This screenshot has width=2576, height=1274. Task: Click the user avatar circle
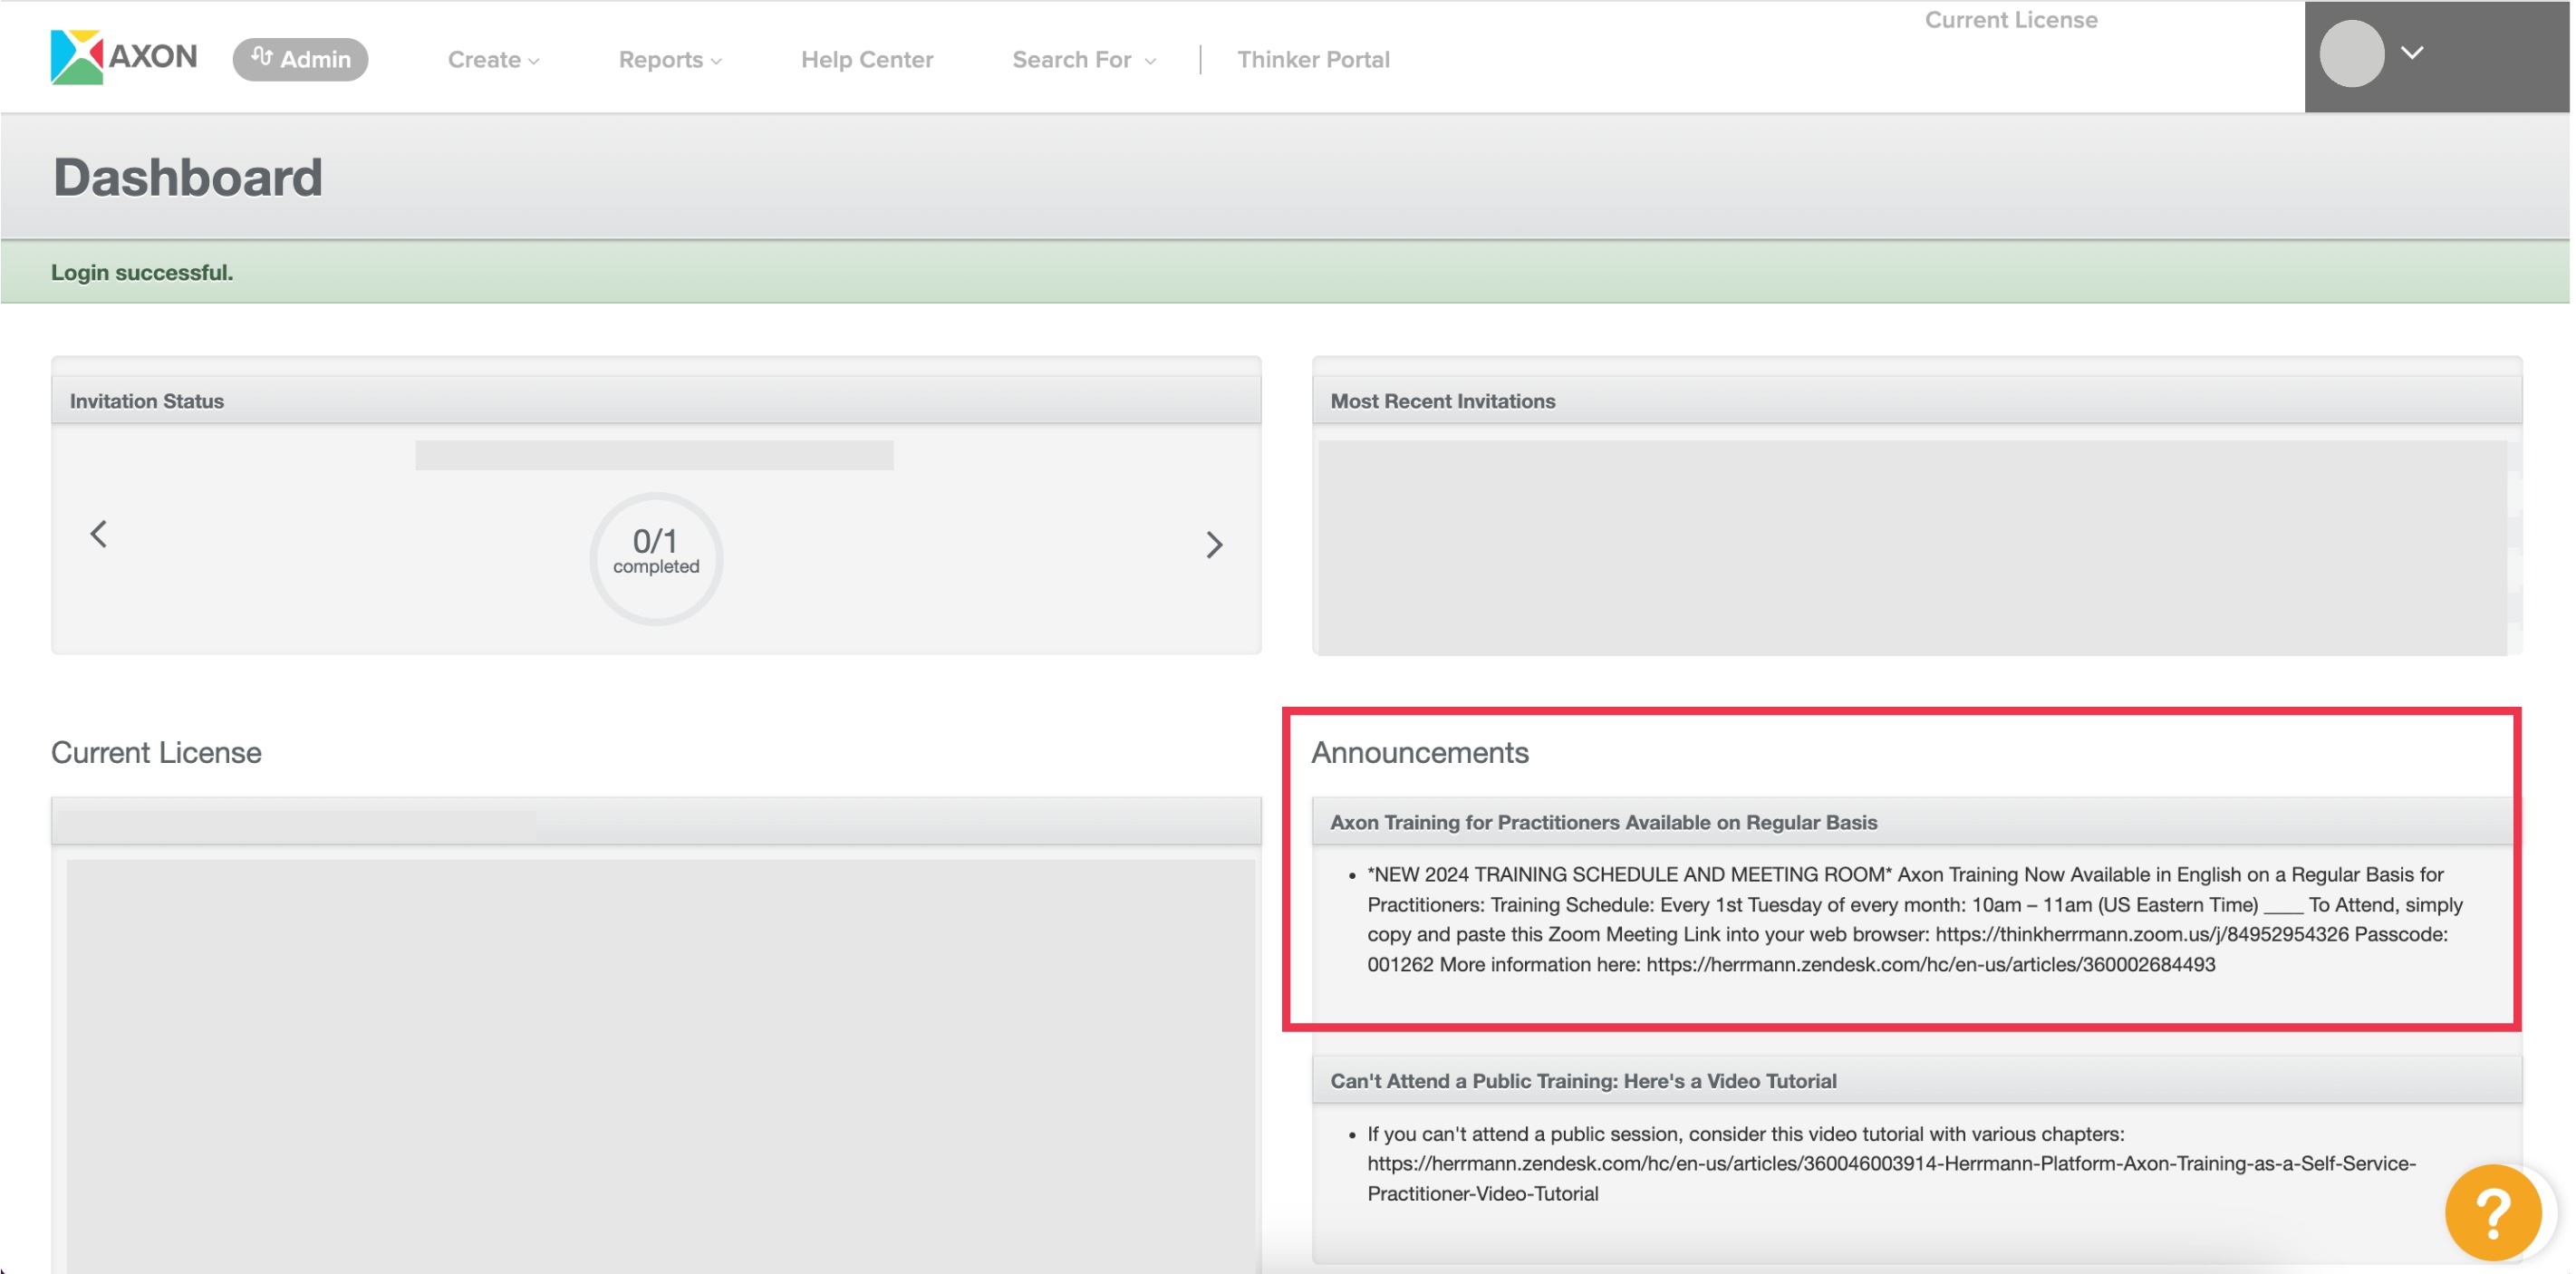coord(2351,54)
